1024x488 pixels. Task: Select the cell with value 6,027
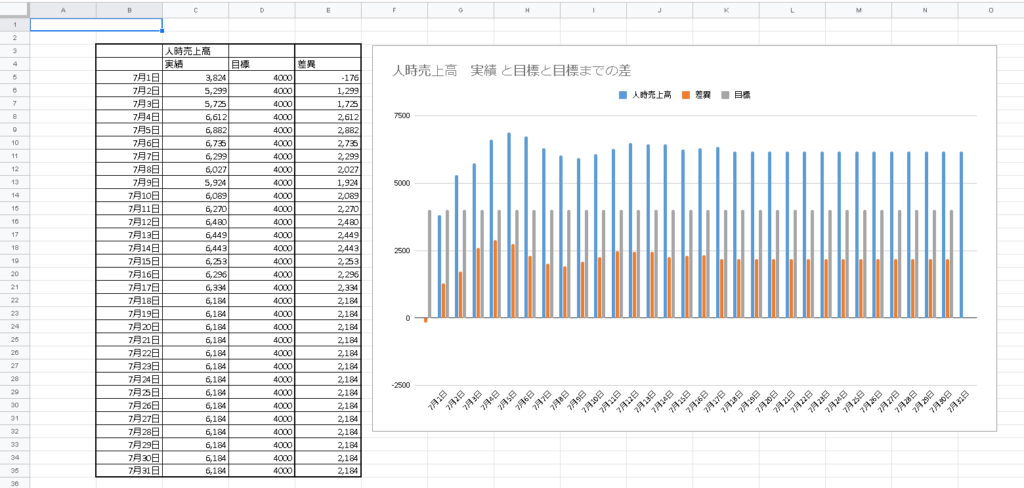pyautogui.click(x=196, y=169)
